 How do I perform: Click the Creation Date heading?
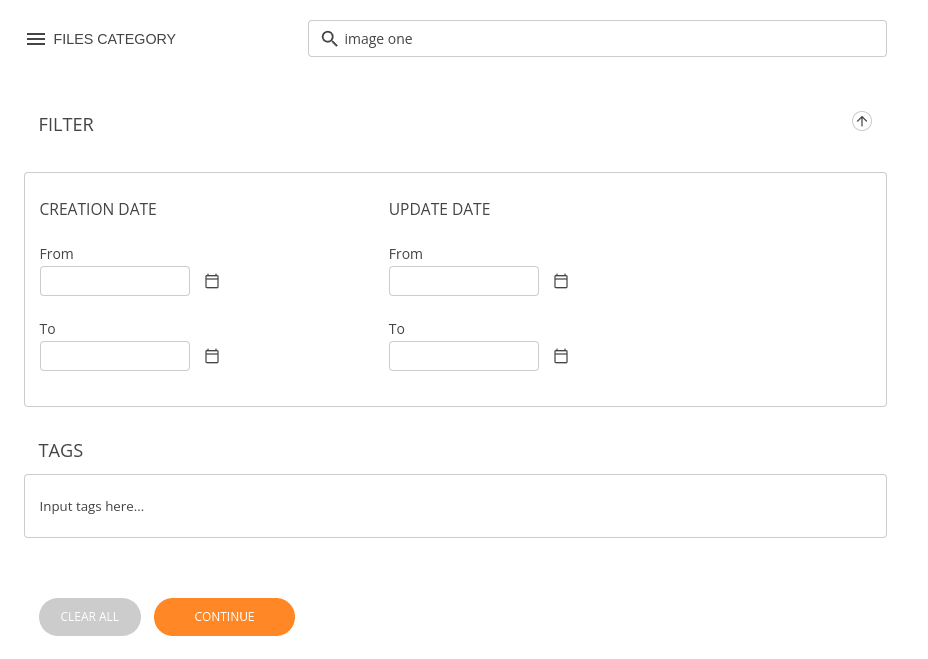coord(98,210)
